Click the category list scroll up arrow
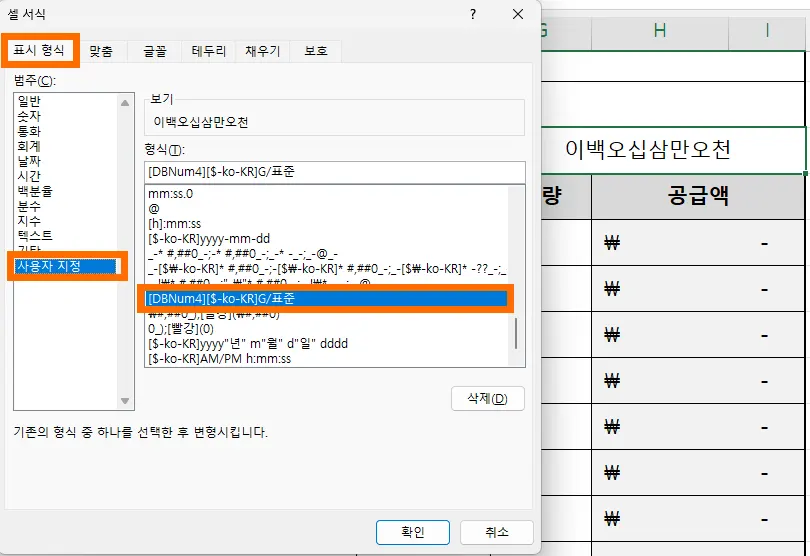Image resolution: width=810 pixels, height=556 pixels. (125, 103)
